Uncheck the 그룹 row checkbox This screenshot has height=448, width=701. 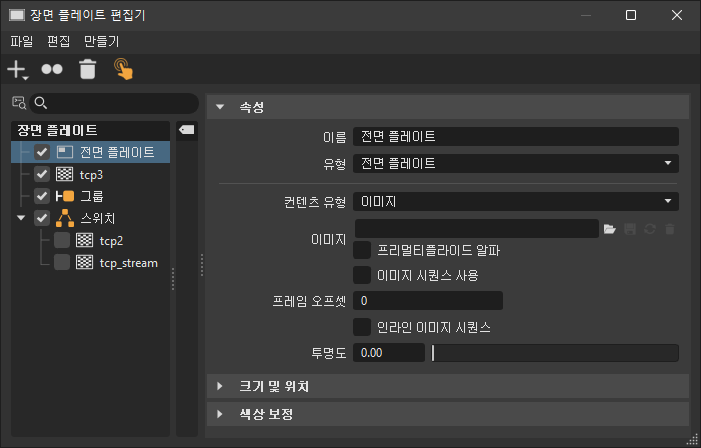tap(42, 196)
